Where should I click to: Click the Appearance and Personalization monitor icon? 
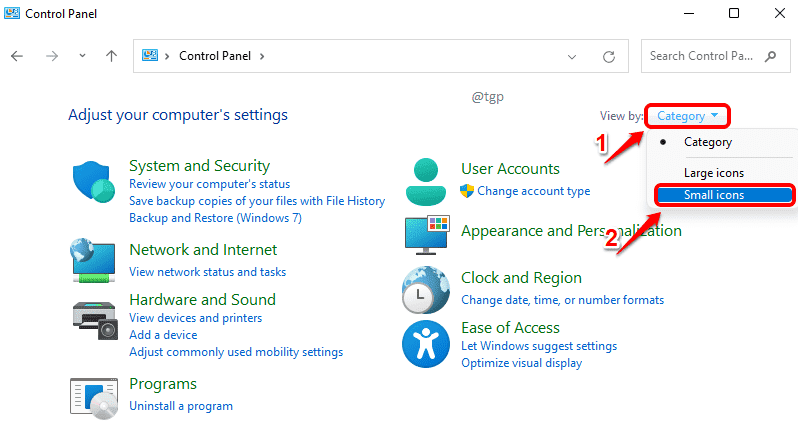427,235
